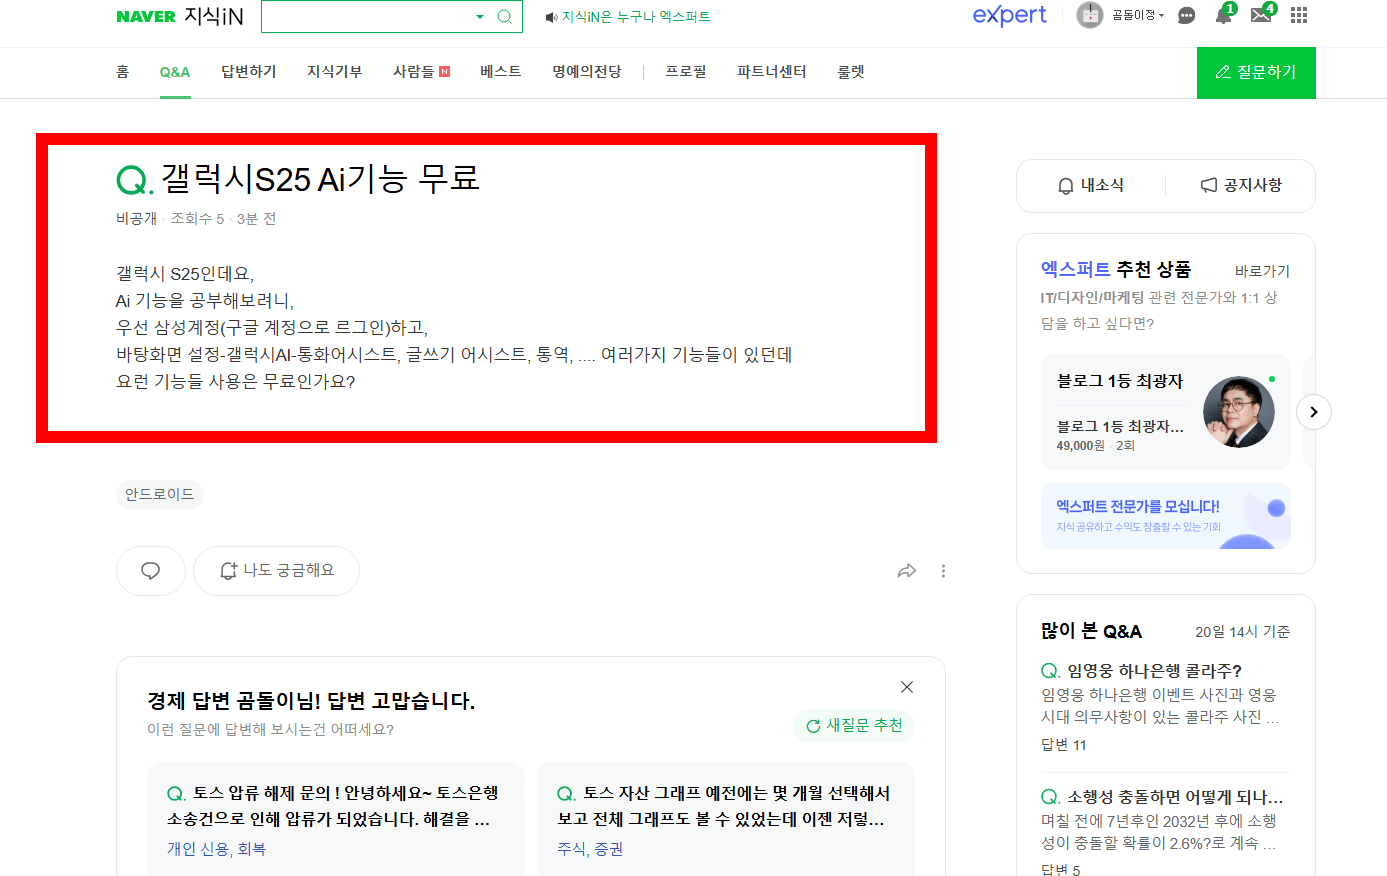Image resolution: width=1387 pixels, height=876 pixels.
Task: Open 지식iN은 누구나 엑스퍼트 notice link
Action: point(636,17)
